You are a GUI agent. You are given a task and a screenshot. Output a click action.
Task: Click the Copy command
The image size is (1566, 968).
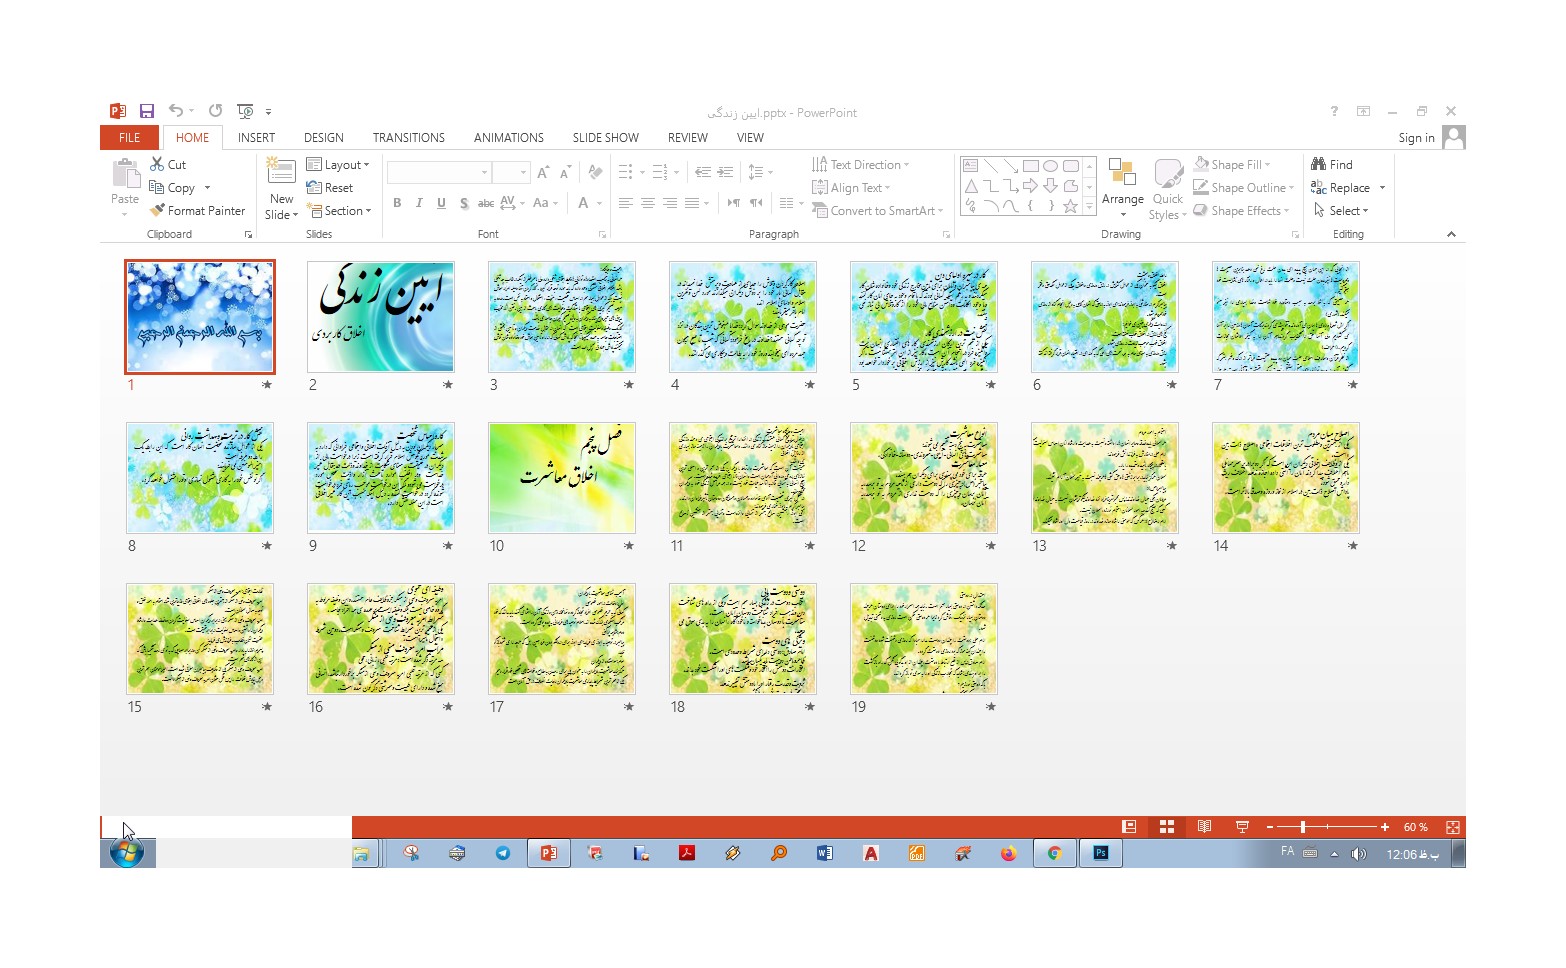point(172,187)
